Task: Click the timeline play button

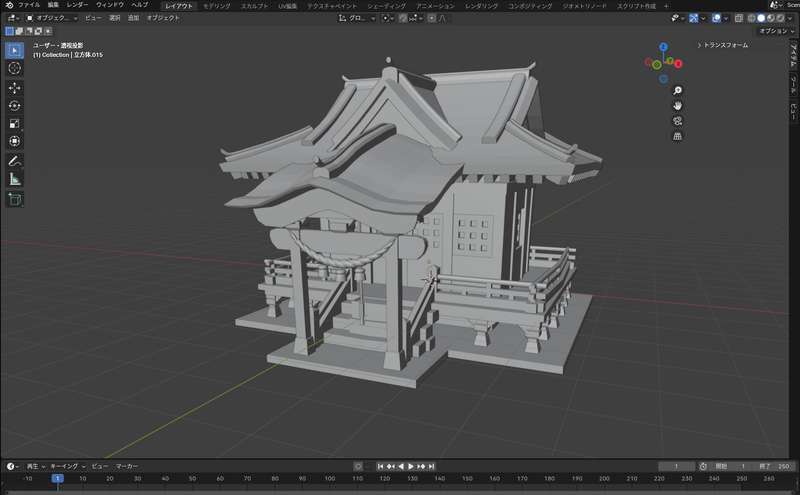Action: (411, 466)
